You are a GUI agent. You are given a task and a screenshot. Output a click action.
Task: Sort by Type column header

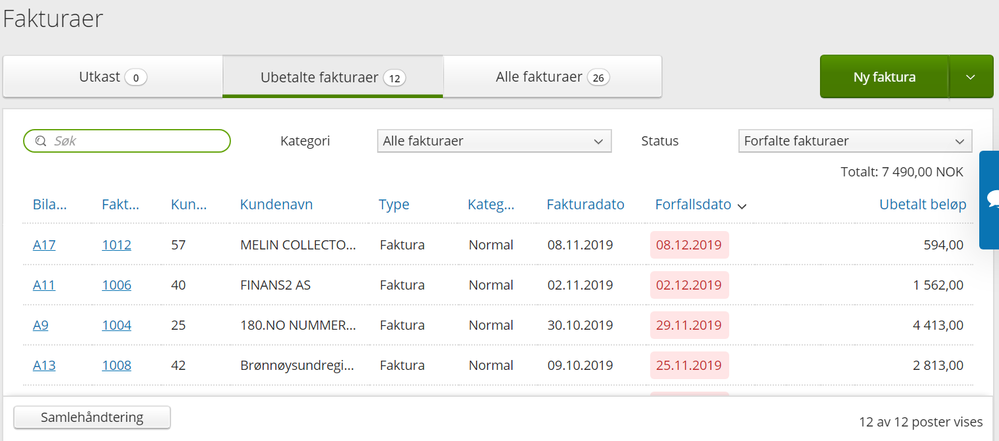click(394, 205)
